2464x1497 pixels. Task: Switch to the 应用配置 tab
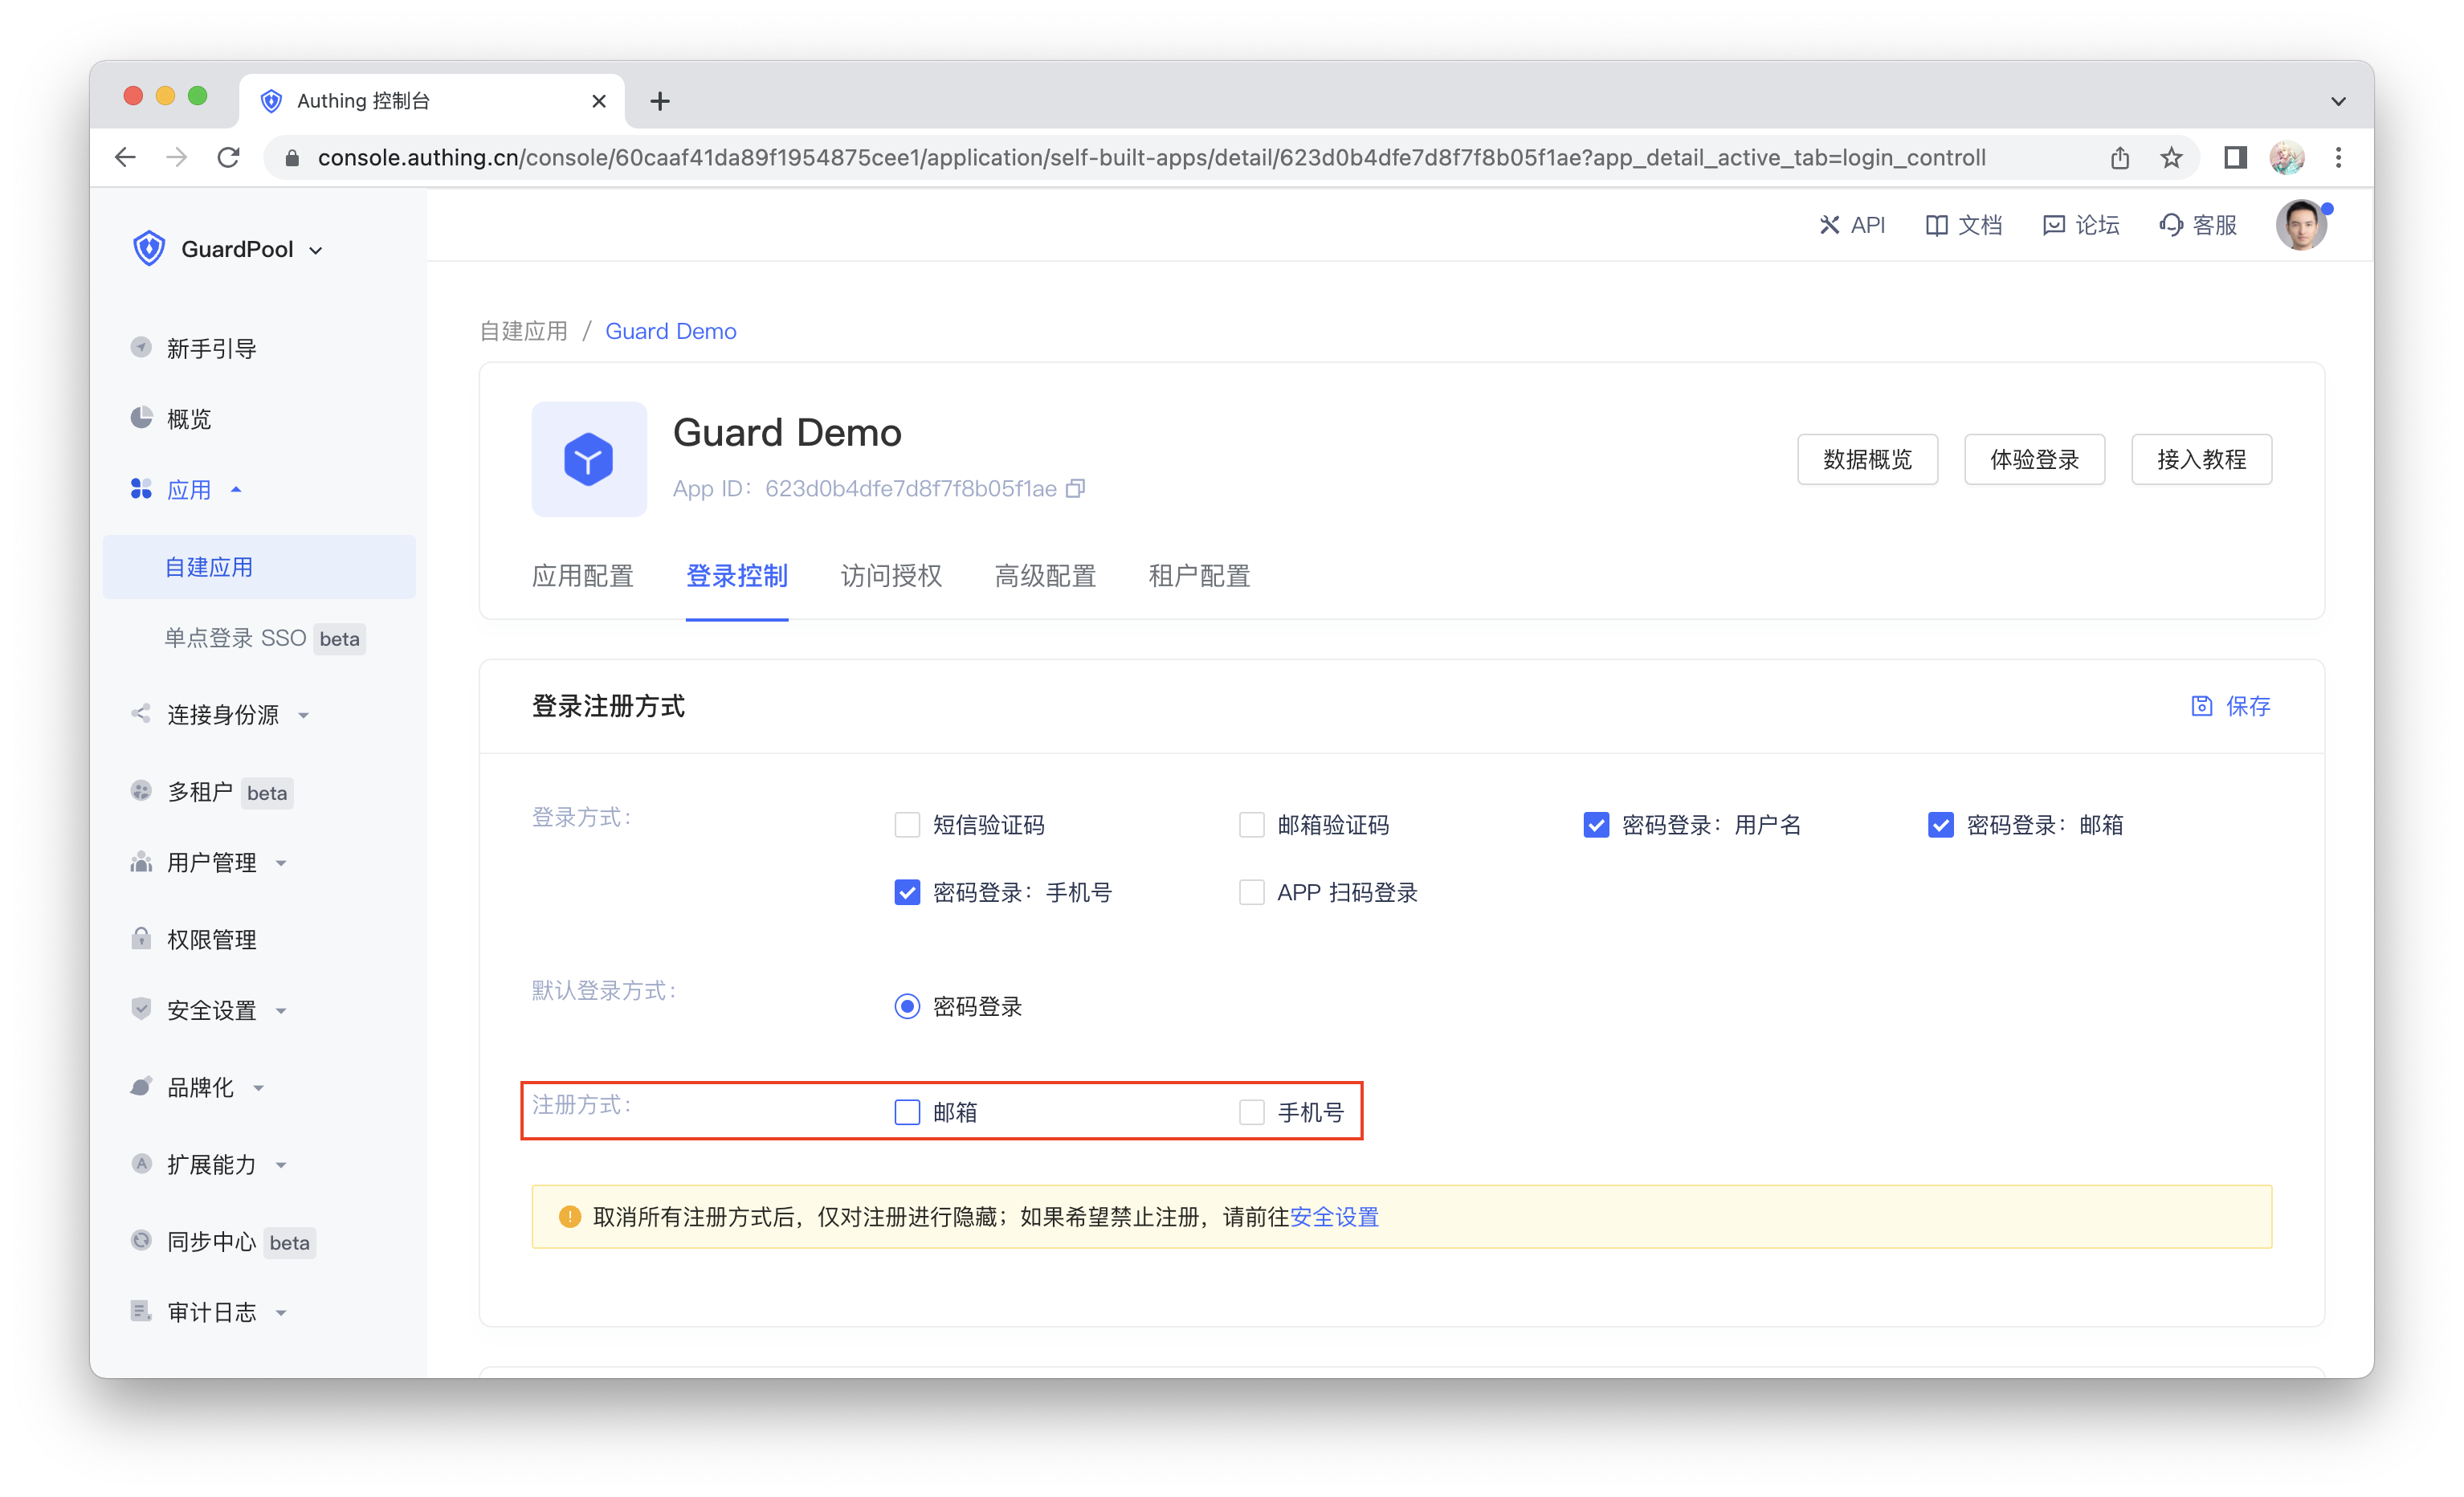tap(583, 576)
